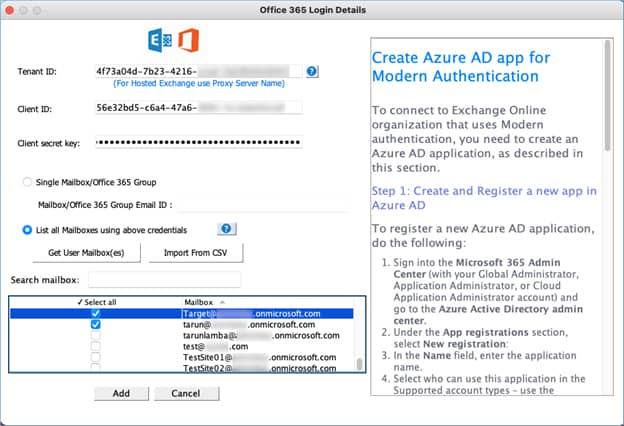
Task: Click Import From CSV button
Action: click(196, 253)
